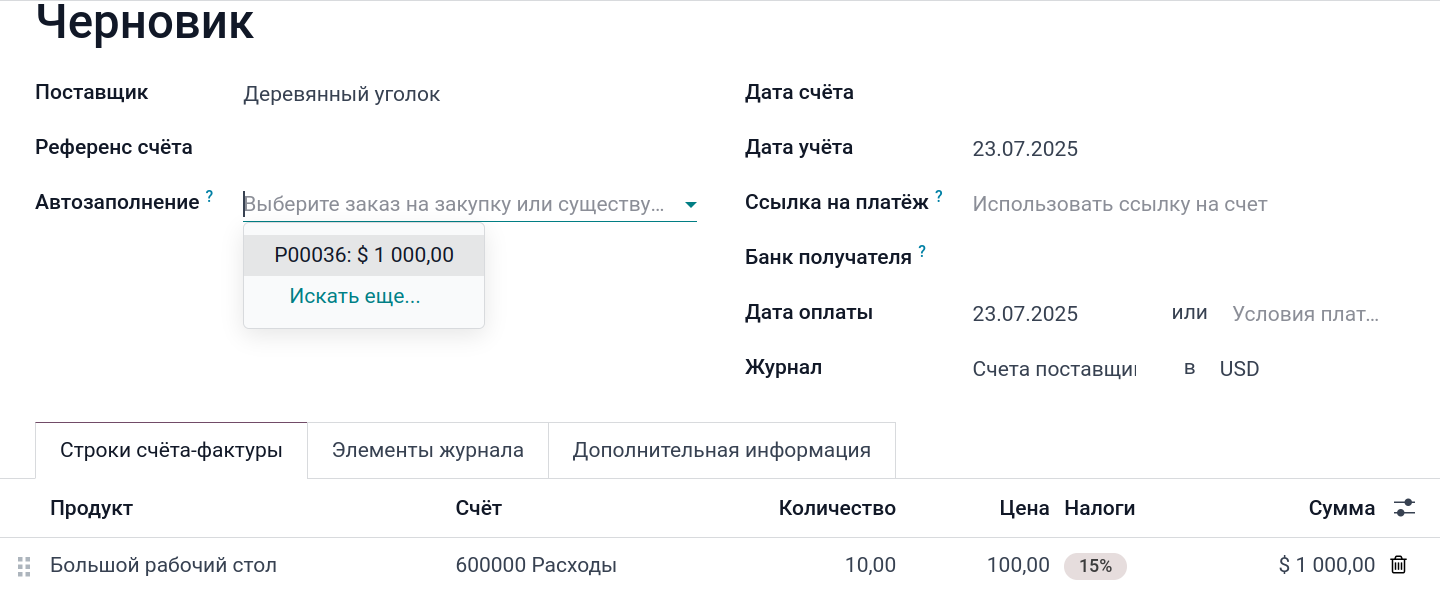Click the 15% tax tag
The height and width of the screenshot is (593, 1440).
[1095, 566]
